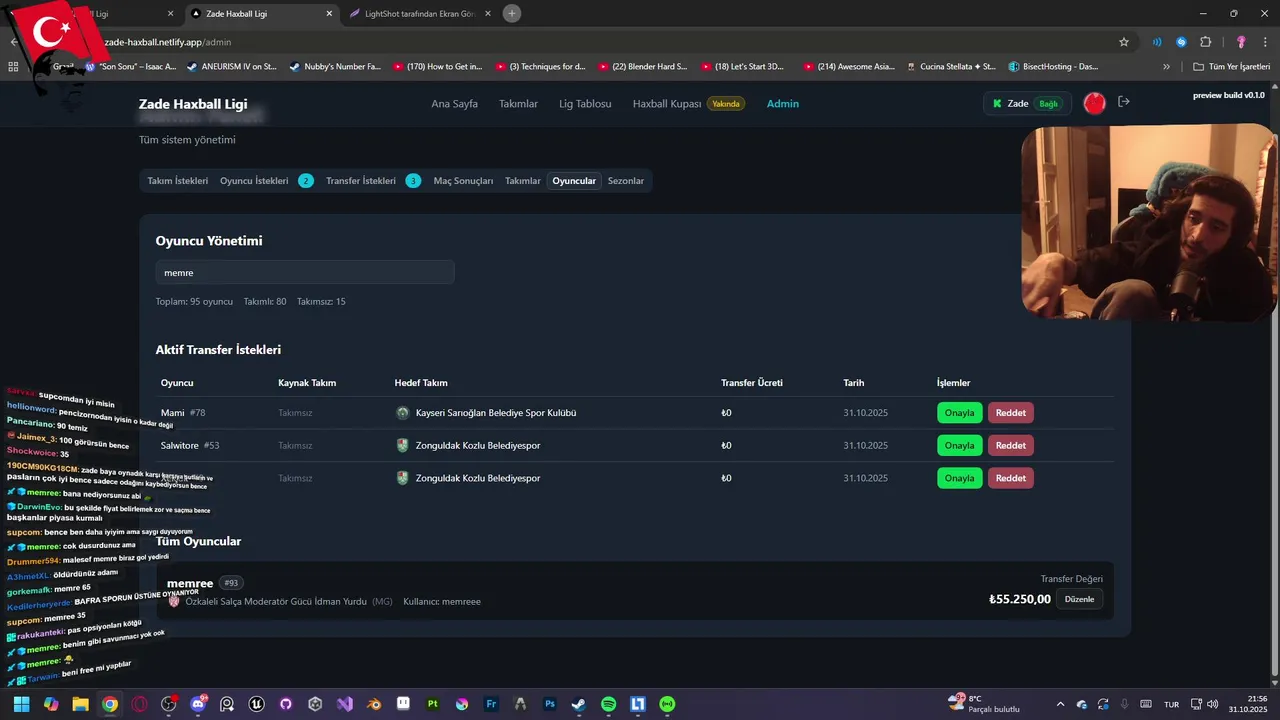Open the volume icon in system tray

point(1212,704)
